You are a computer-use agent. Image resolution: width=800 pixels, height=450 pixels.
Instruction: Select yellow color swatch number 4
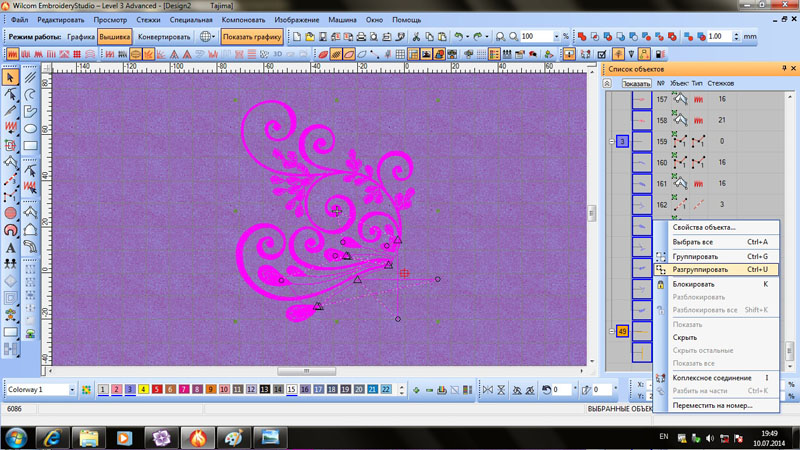click(143, 390)
